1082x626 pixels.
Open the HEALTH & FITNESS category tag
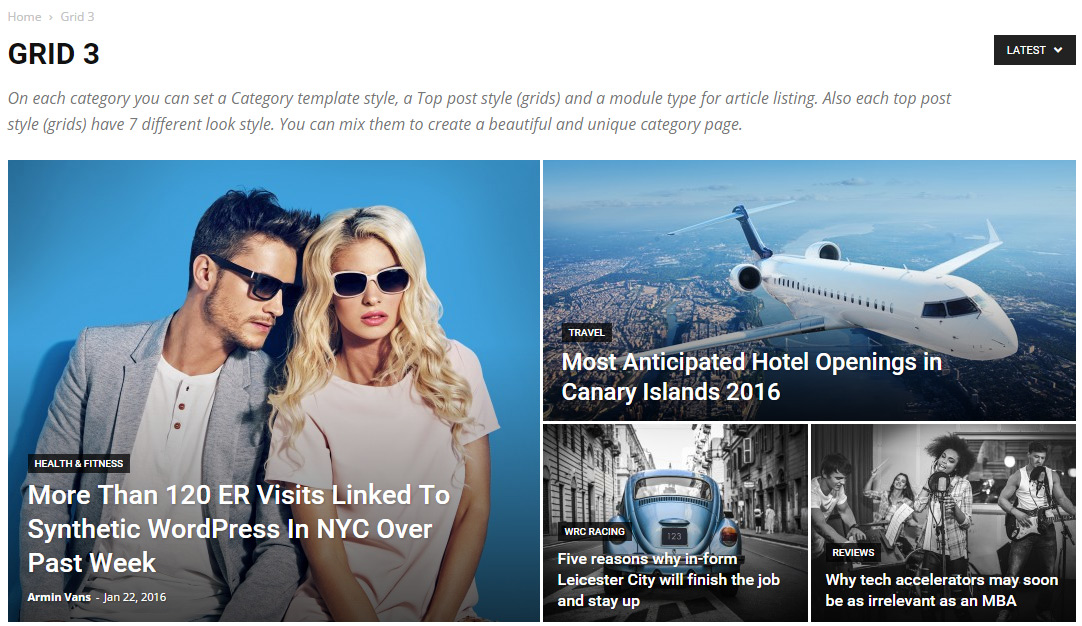tap(79, 464)
